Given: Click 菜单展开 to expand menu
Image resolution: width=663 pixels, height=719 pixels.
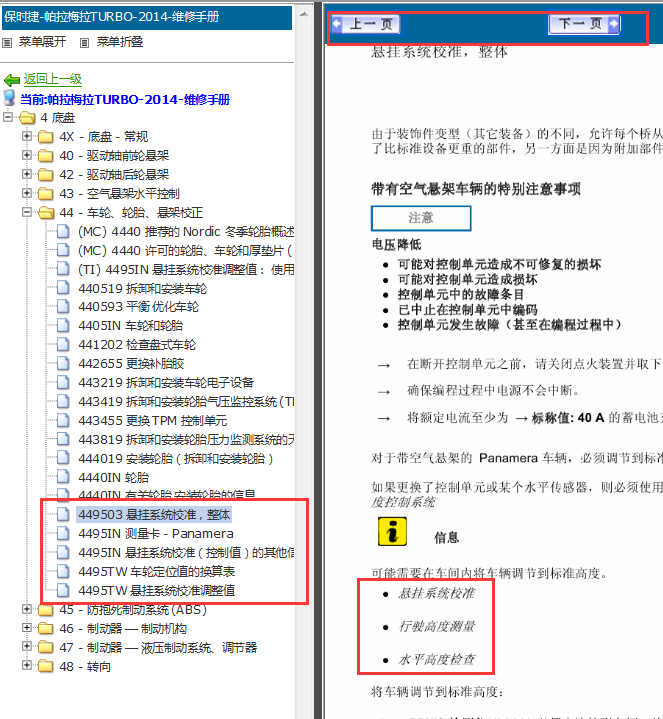Looking at the screenshot, I should pyautogui.click(x=42, y=42).
